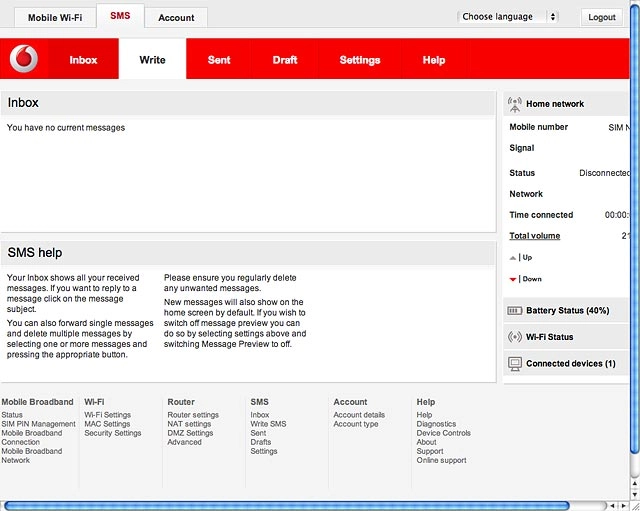Click the horizontal scrollbar right arrow
640x511 pixels.
click(x=623, y=506)
